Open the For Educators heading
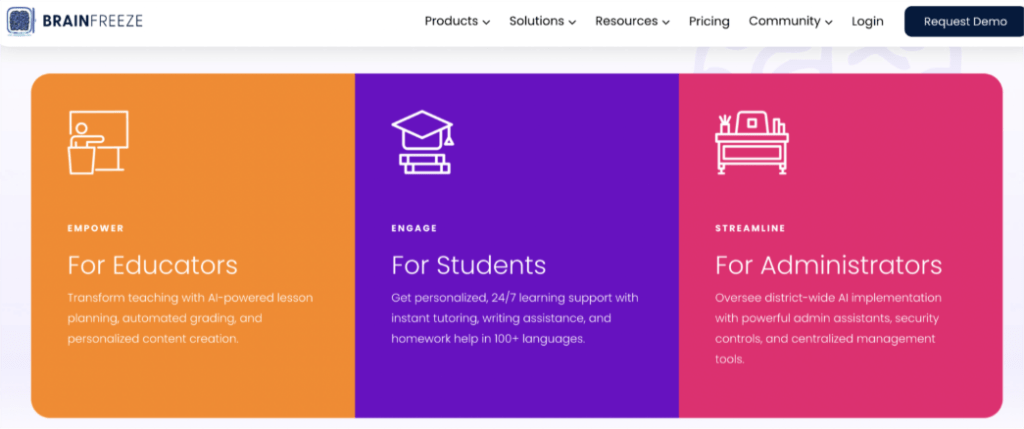Viewport: 1024px width, 429px height. coord(152,265)
